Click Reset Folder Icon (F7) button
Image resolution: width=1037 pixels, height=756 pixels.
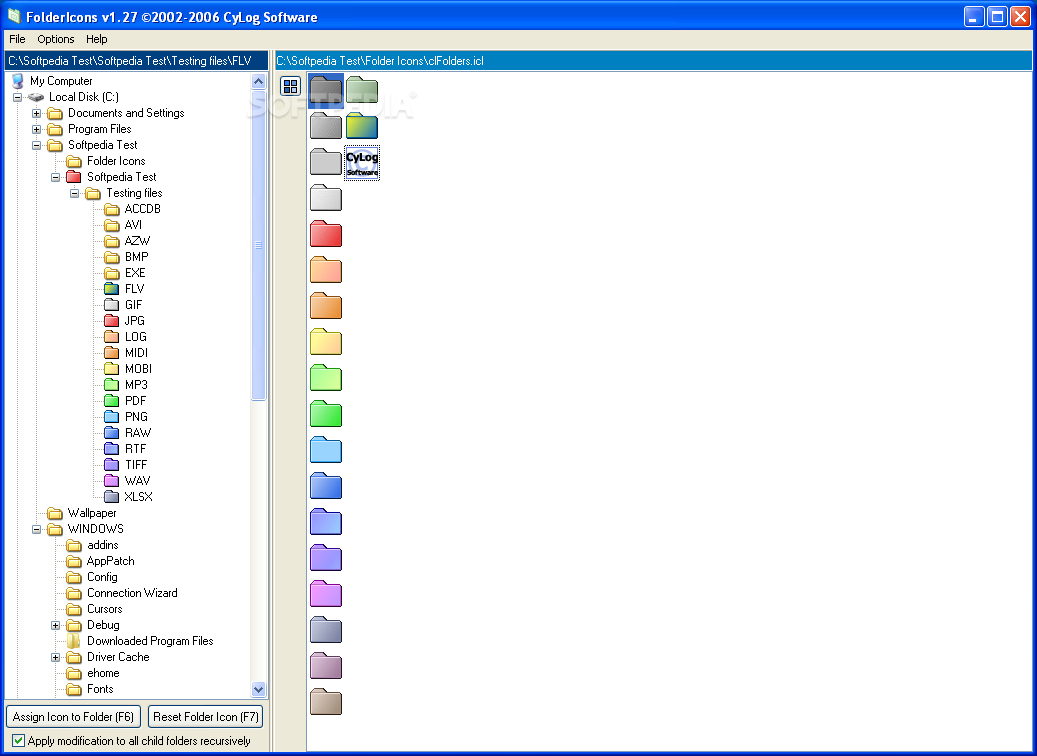pos(206,717)
